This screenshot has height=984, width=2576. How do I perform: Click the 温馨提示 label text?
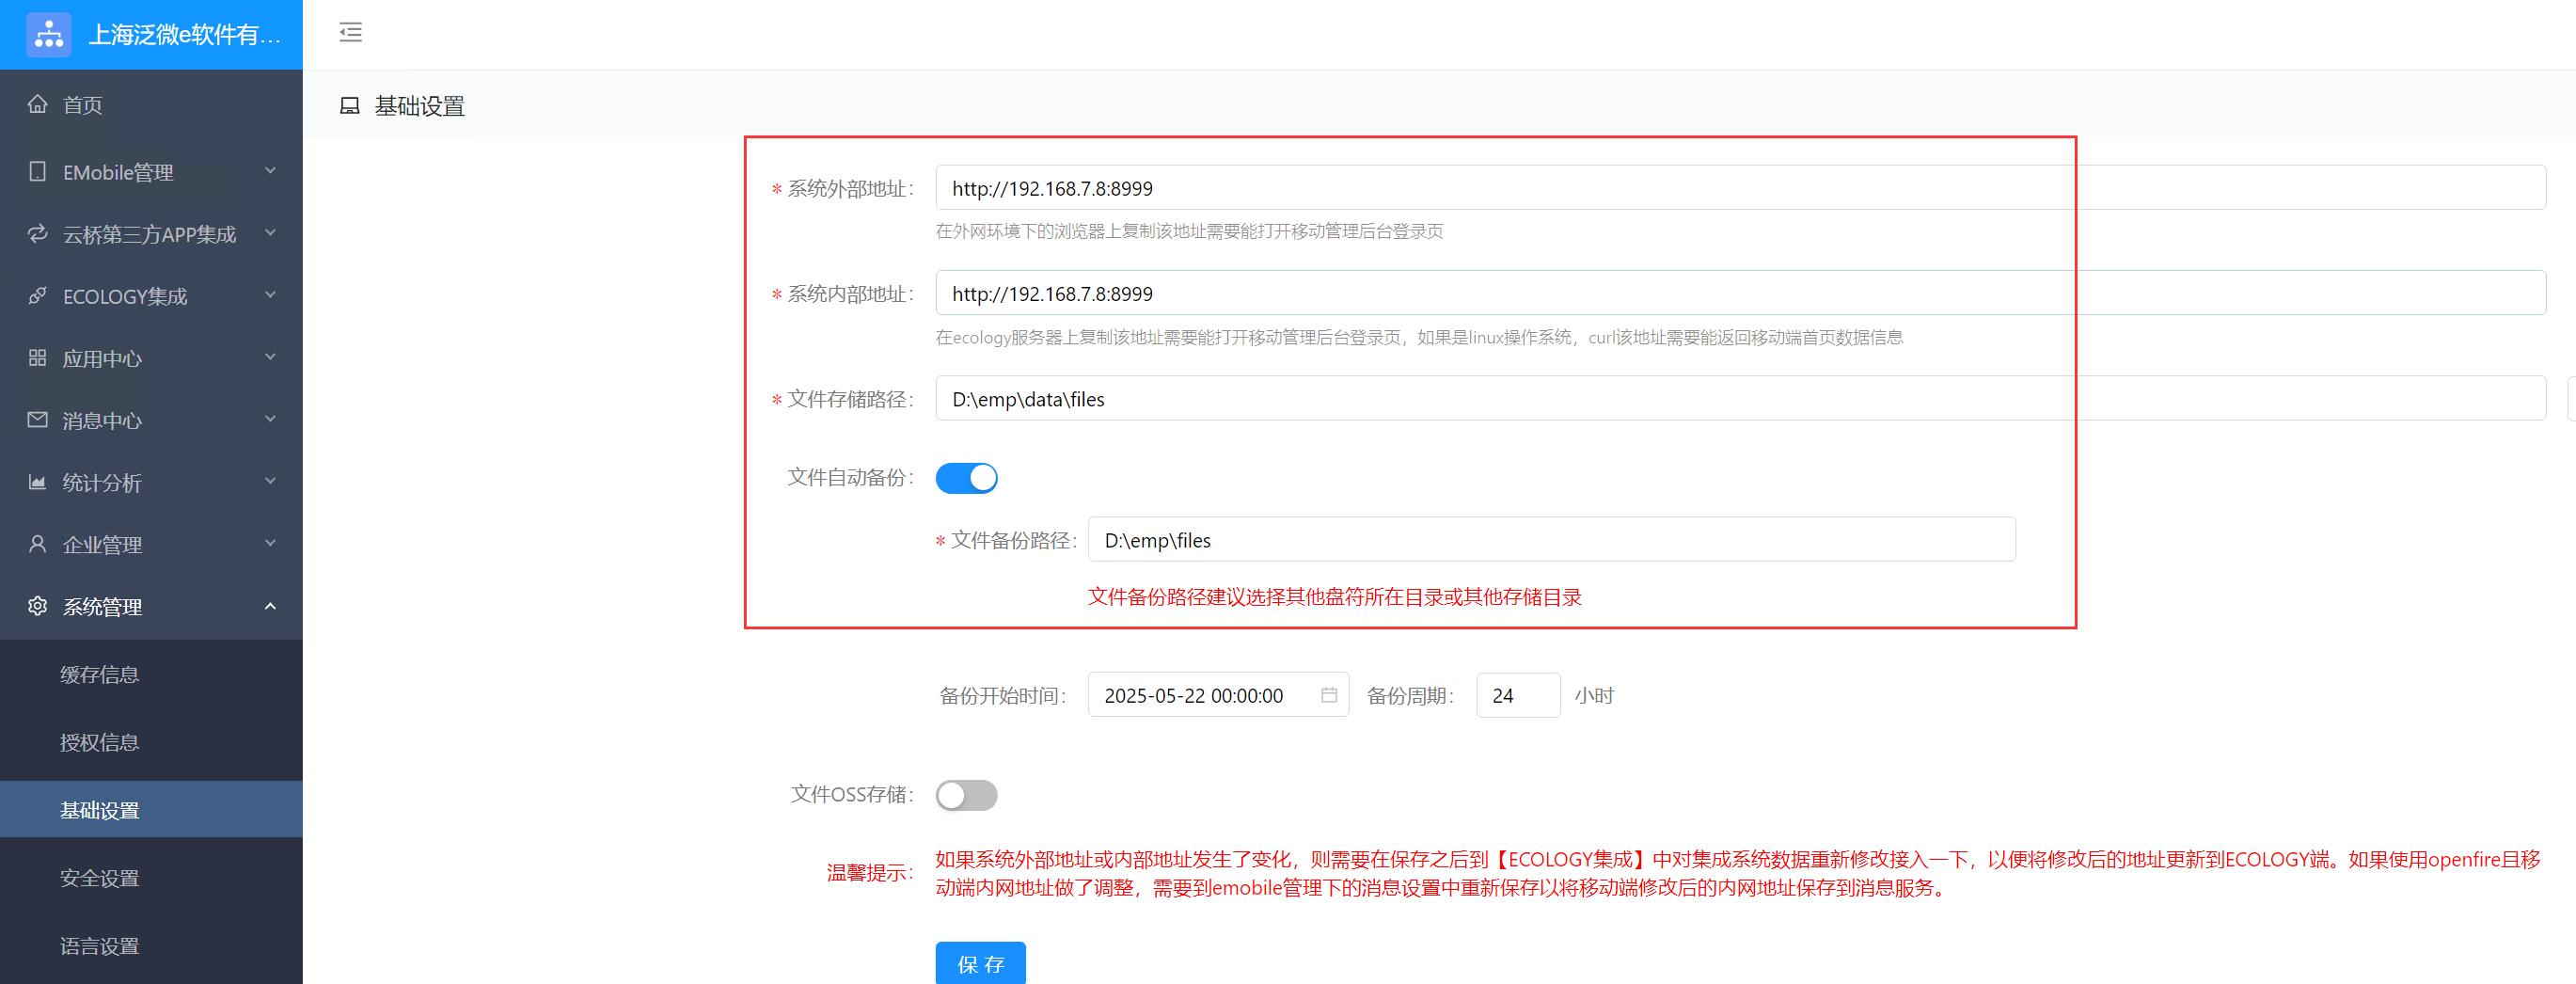pos(869,873)
